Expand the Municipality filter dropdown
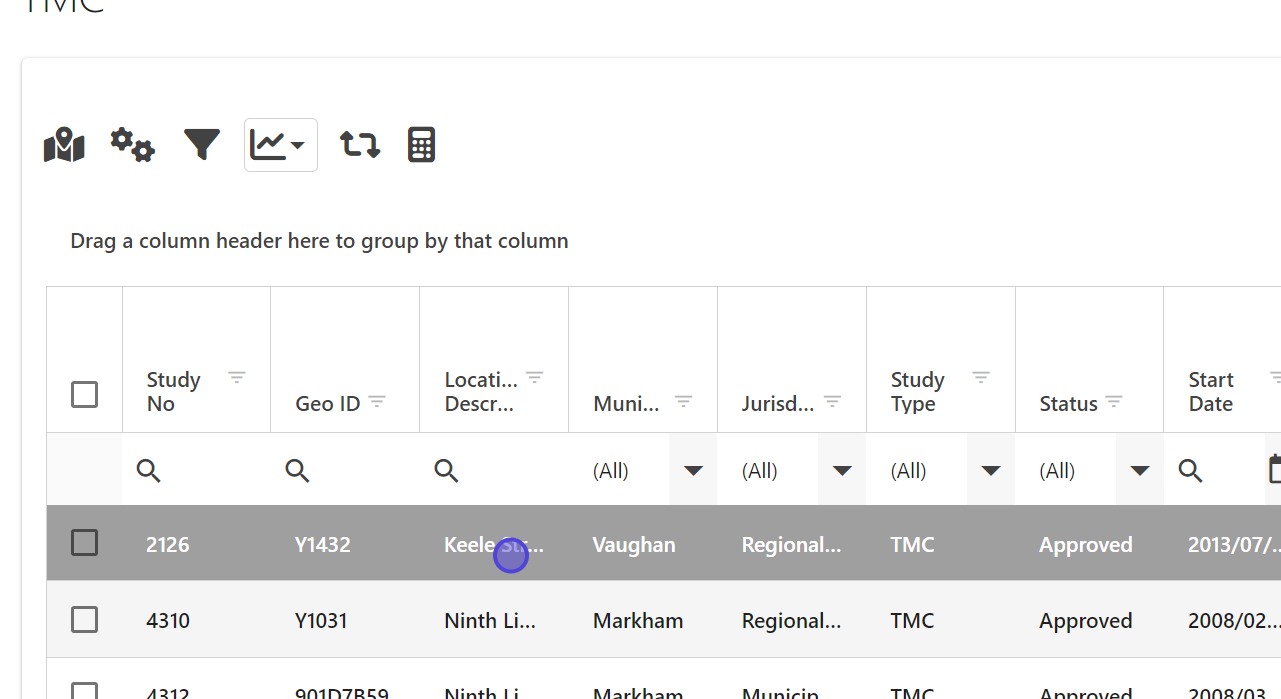 click(693, 470)
